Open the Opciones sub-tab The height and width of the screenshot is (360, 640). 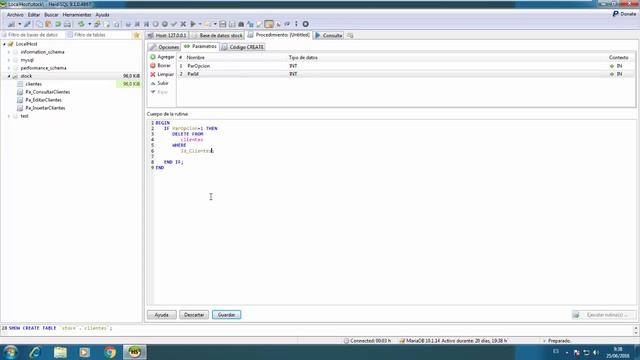point(164,47)
